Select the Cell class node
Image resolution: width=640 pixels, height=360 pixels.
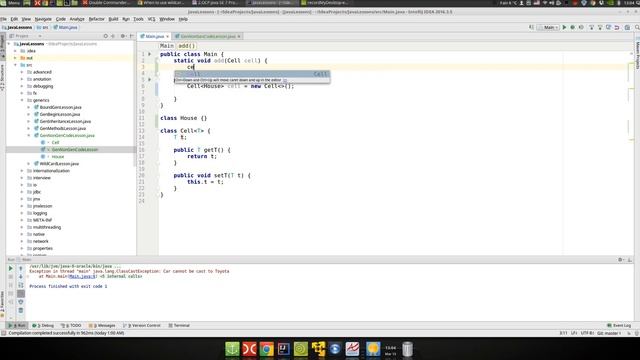click(x=56, y=142)
